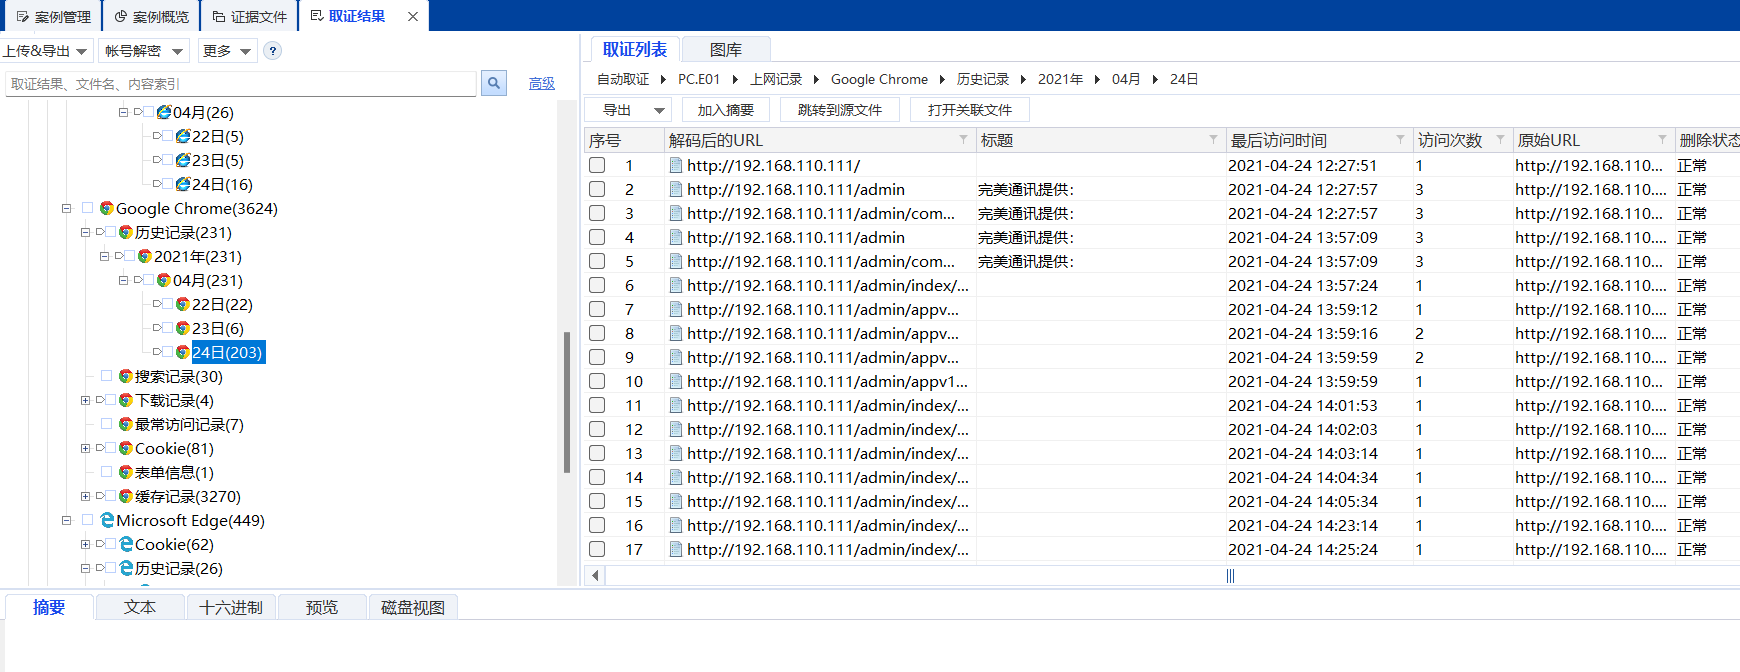Click Chrome icon beside 缓存记录(3270)

[126, 496]
